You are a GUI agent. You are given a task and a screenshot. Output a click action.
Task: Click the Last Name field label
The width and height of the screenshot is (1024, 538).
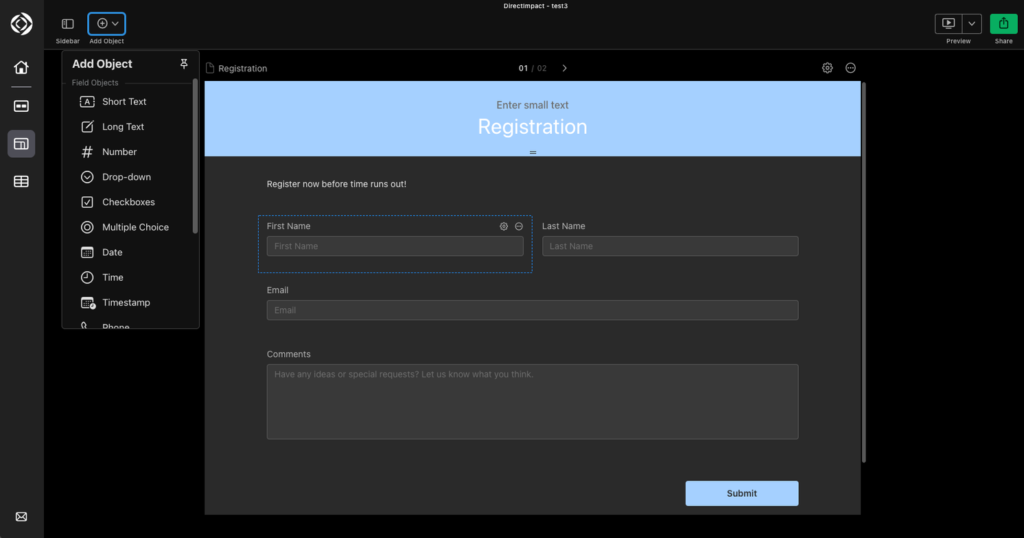point(564,226)
